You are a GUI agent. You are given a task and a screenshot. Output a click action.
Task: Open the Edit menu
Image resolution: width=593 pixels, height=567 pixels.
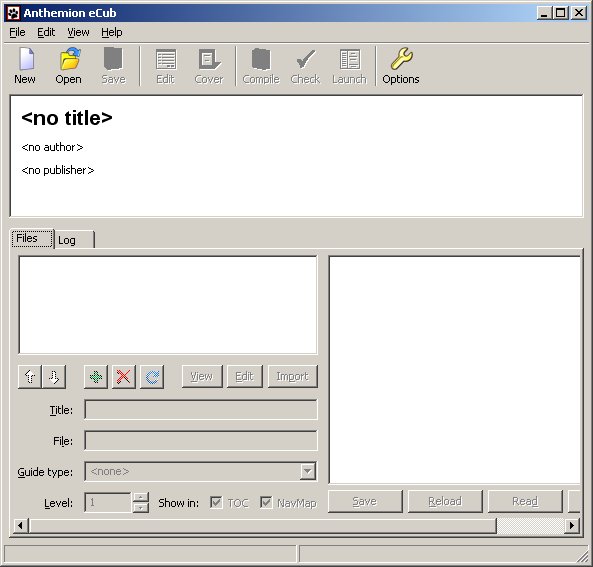pyautogui.click(x=46, y=33)
